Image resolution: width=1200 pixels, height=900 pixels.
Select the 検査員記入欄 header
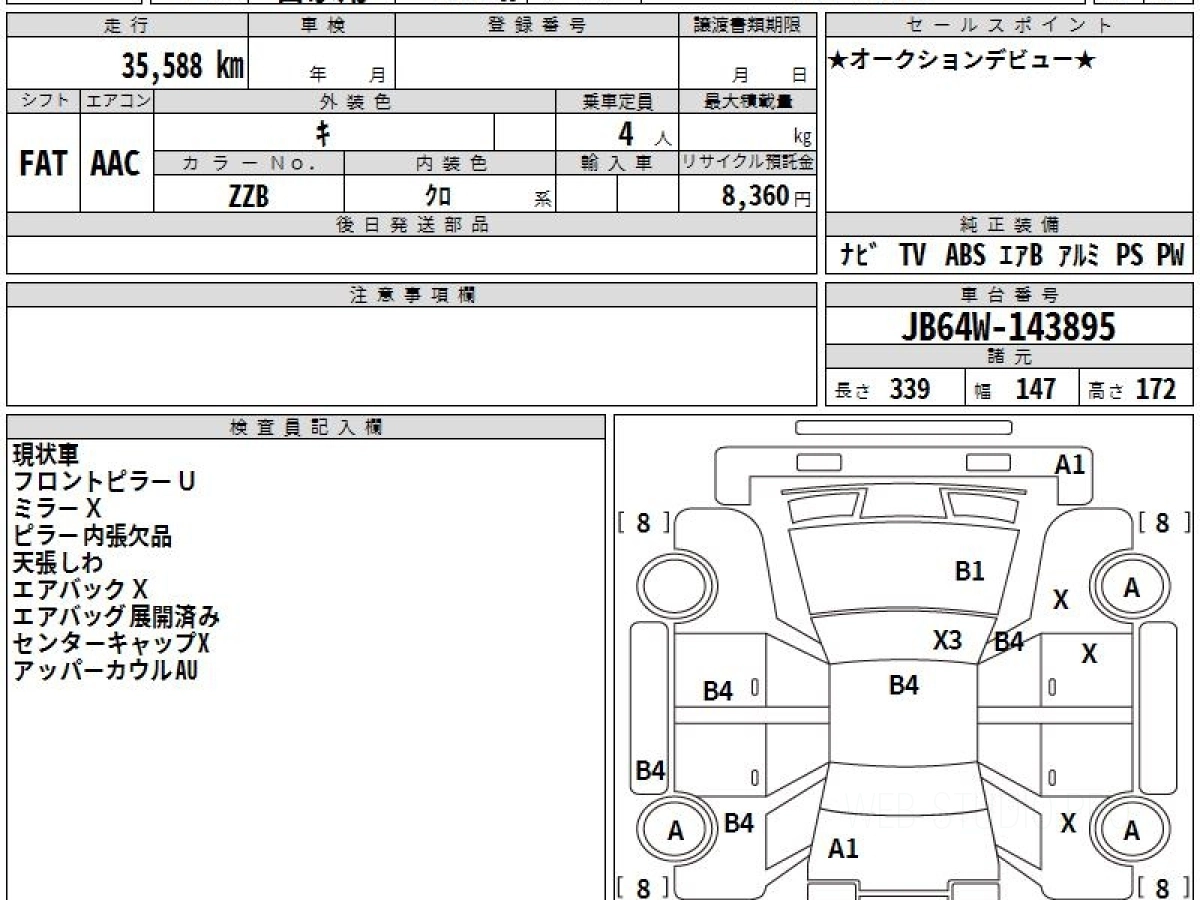(x=306, y=427)
